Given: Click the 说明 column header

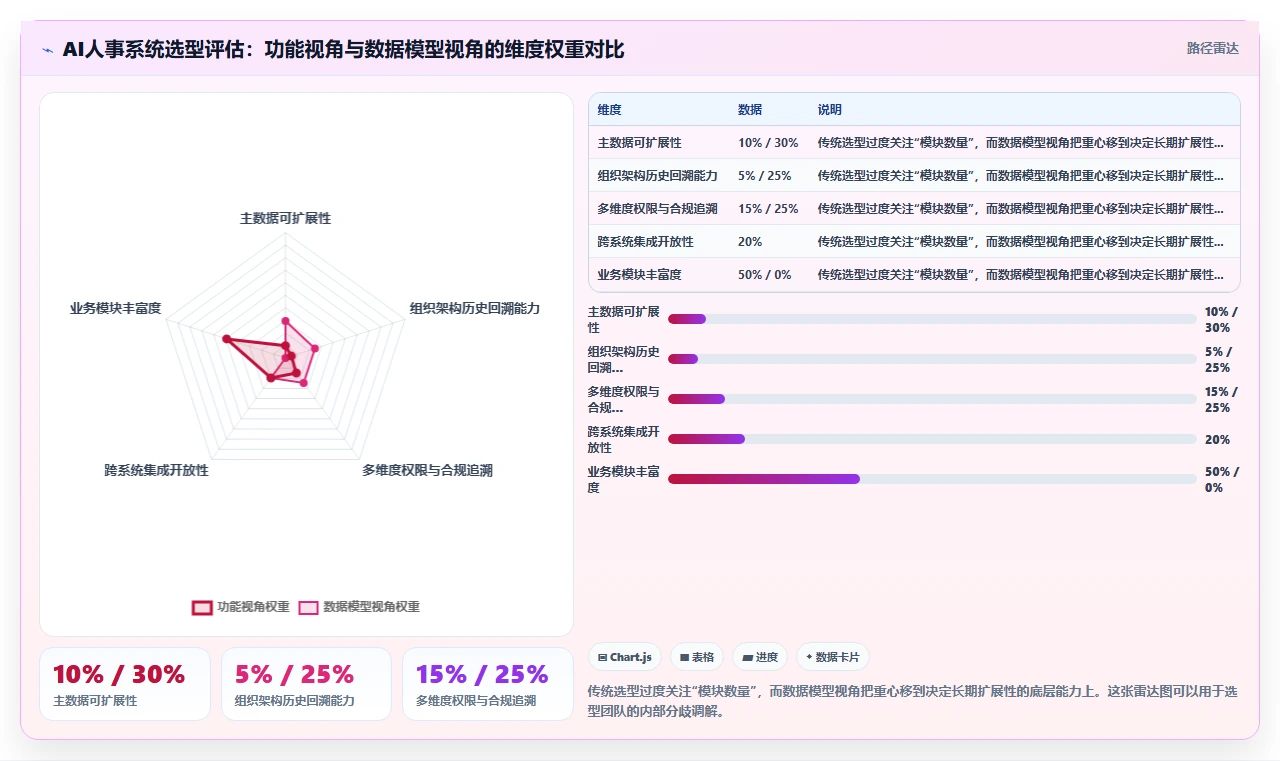Looking at the screenshot, I should click(830, 110).
